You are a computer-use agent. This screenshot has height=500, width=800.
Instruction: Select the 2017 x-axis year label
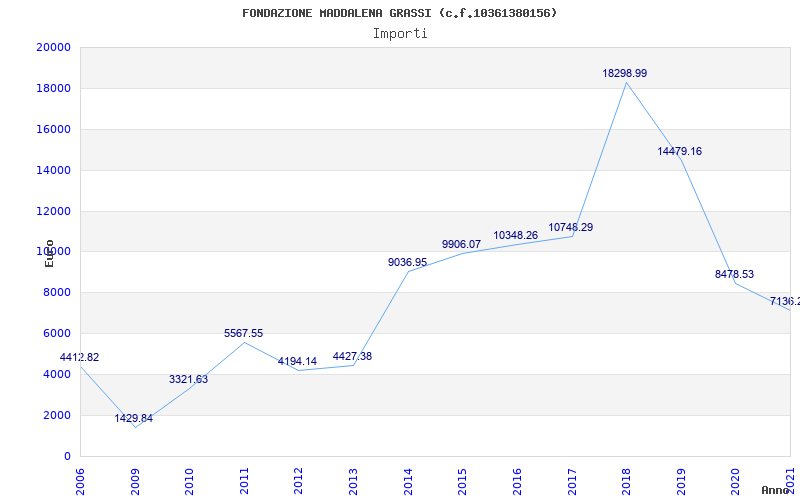coord(572,482)
